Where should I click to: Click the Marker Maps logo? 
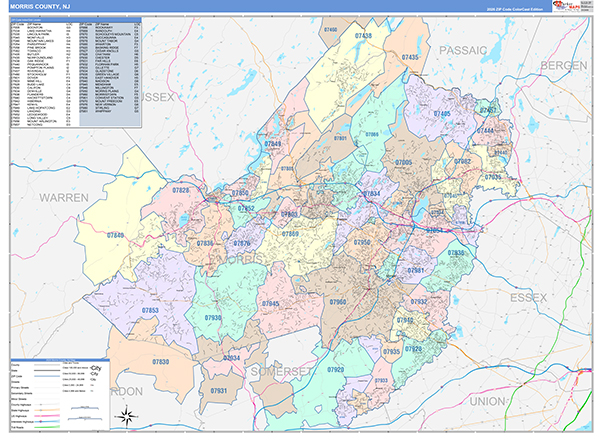pyautogui.click(x=566, y=6)
